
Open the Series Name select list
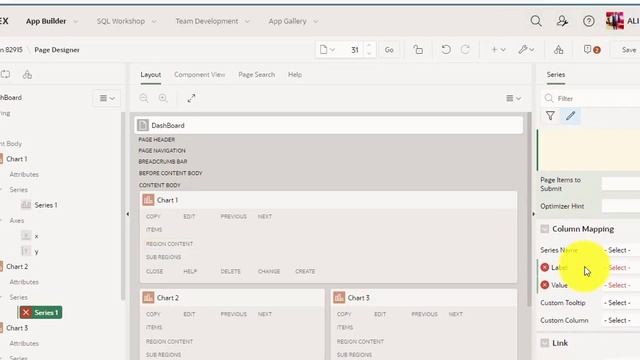(621, 250)
